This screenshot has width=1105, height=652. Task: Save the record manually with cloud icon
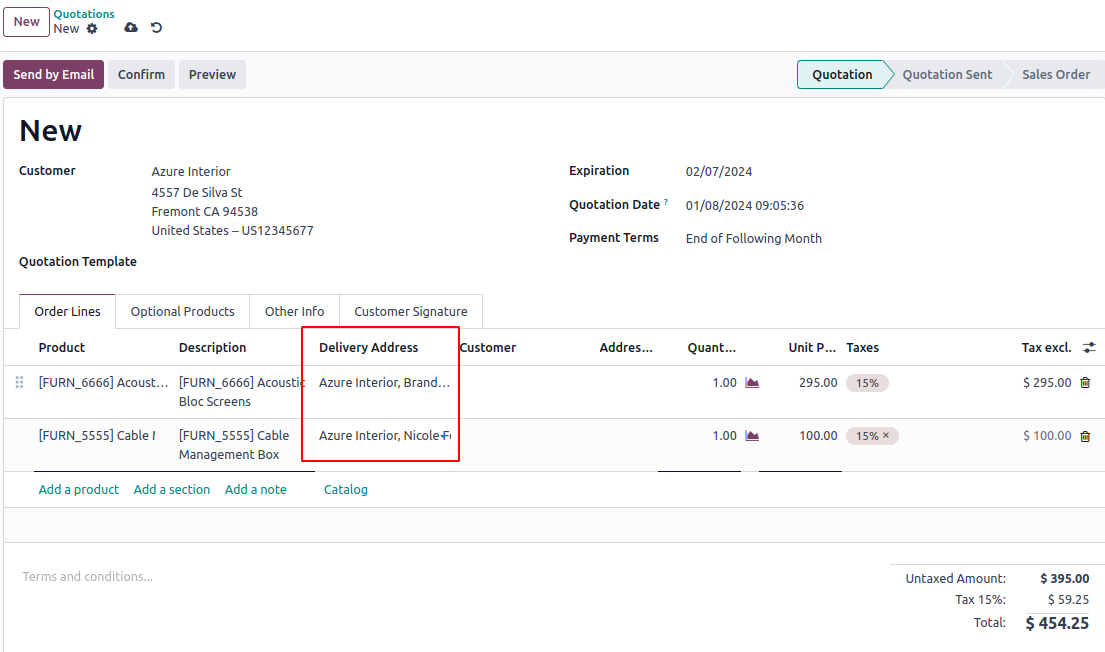pyautogui.click(x=131, y=27)
